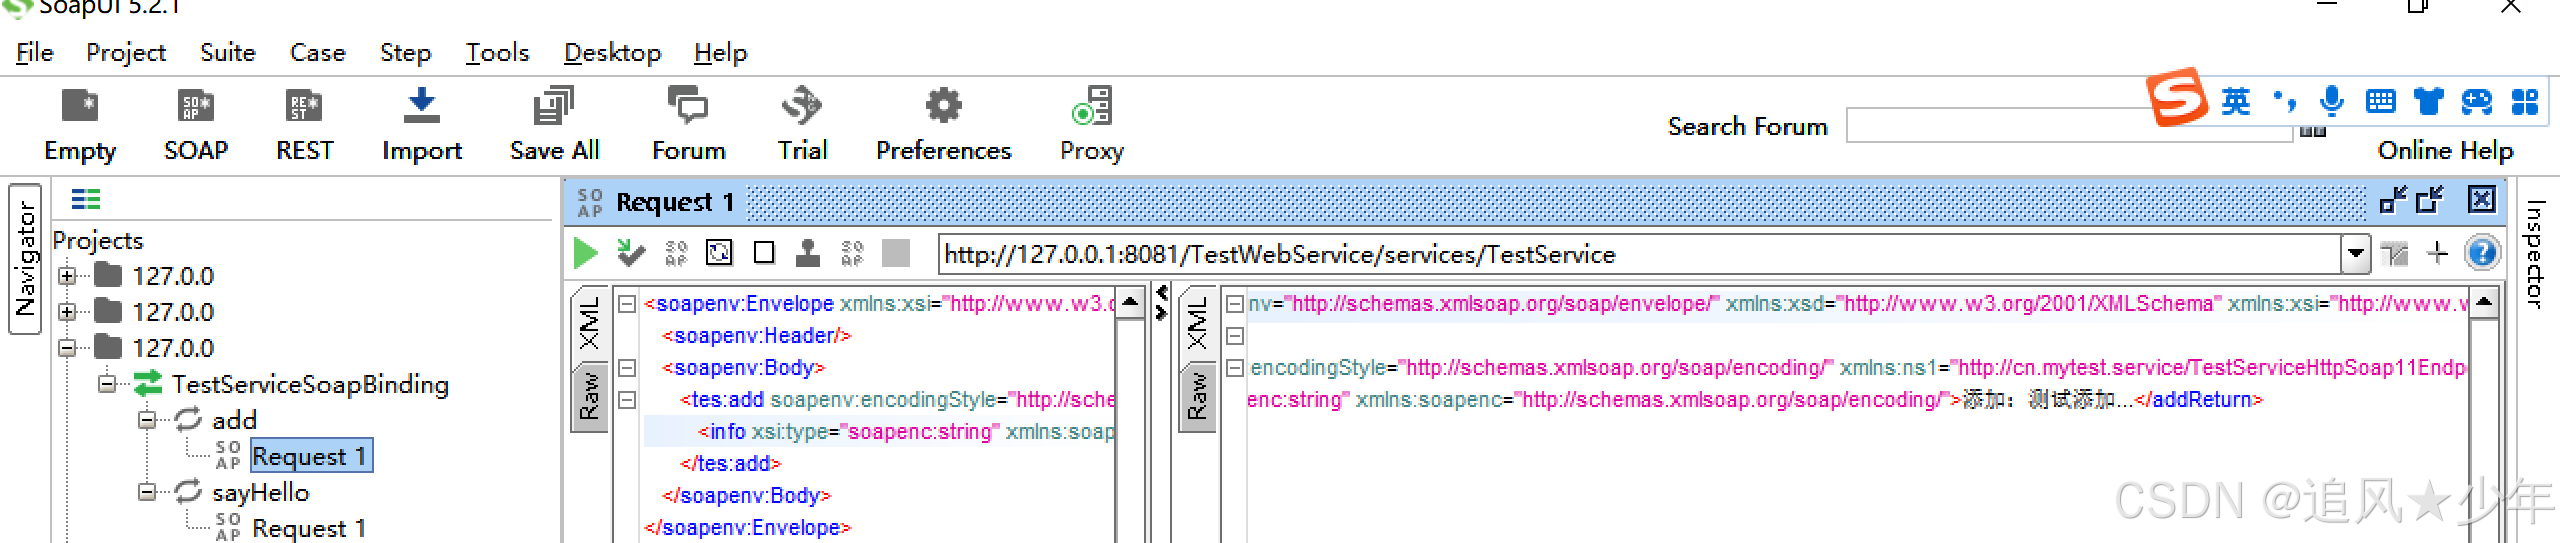This screenshot has width=2560, height=543.
Task: Click the Sogou game controller icon
Action: click(x=2477, y=101)
